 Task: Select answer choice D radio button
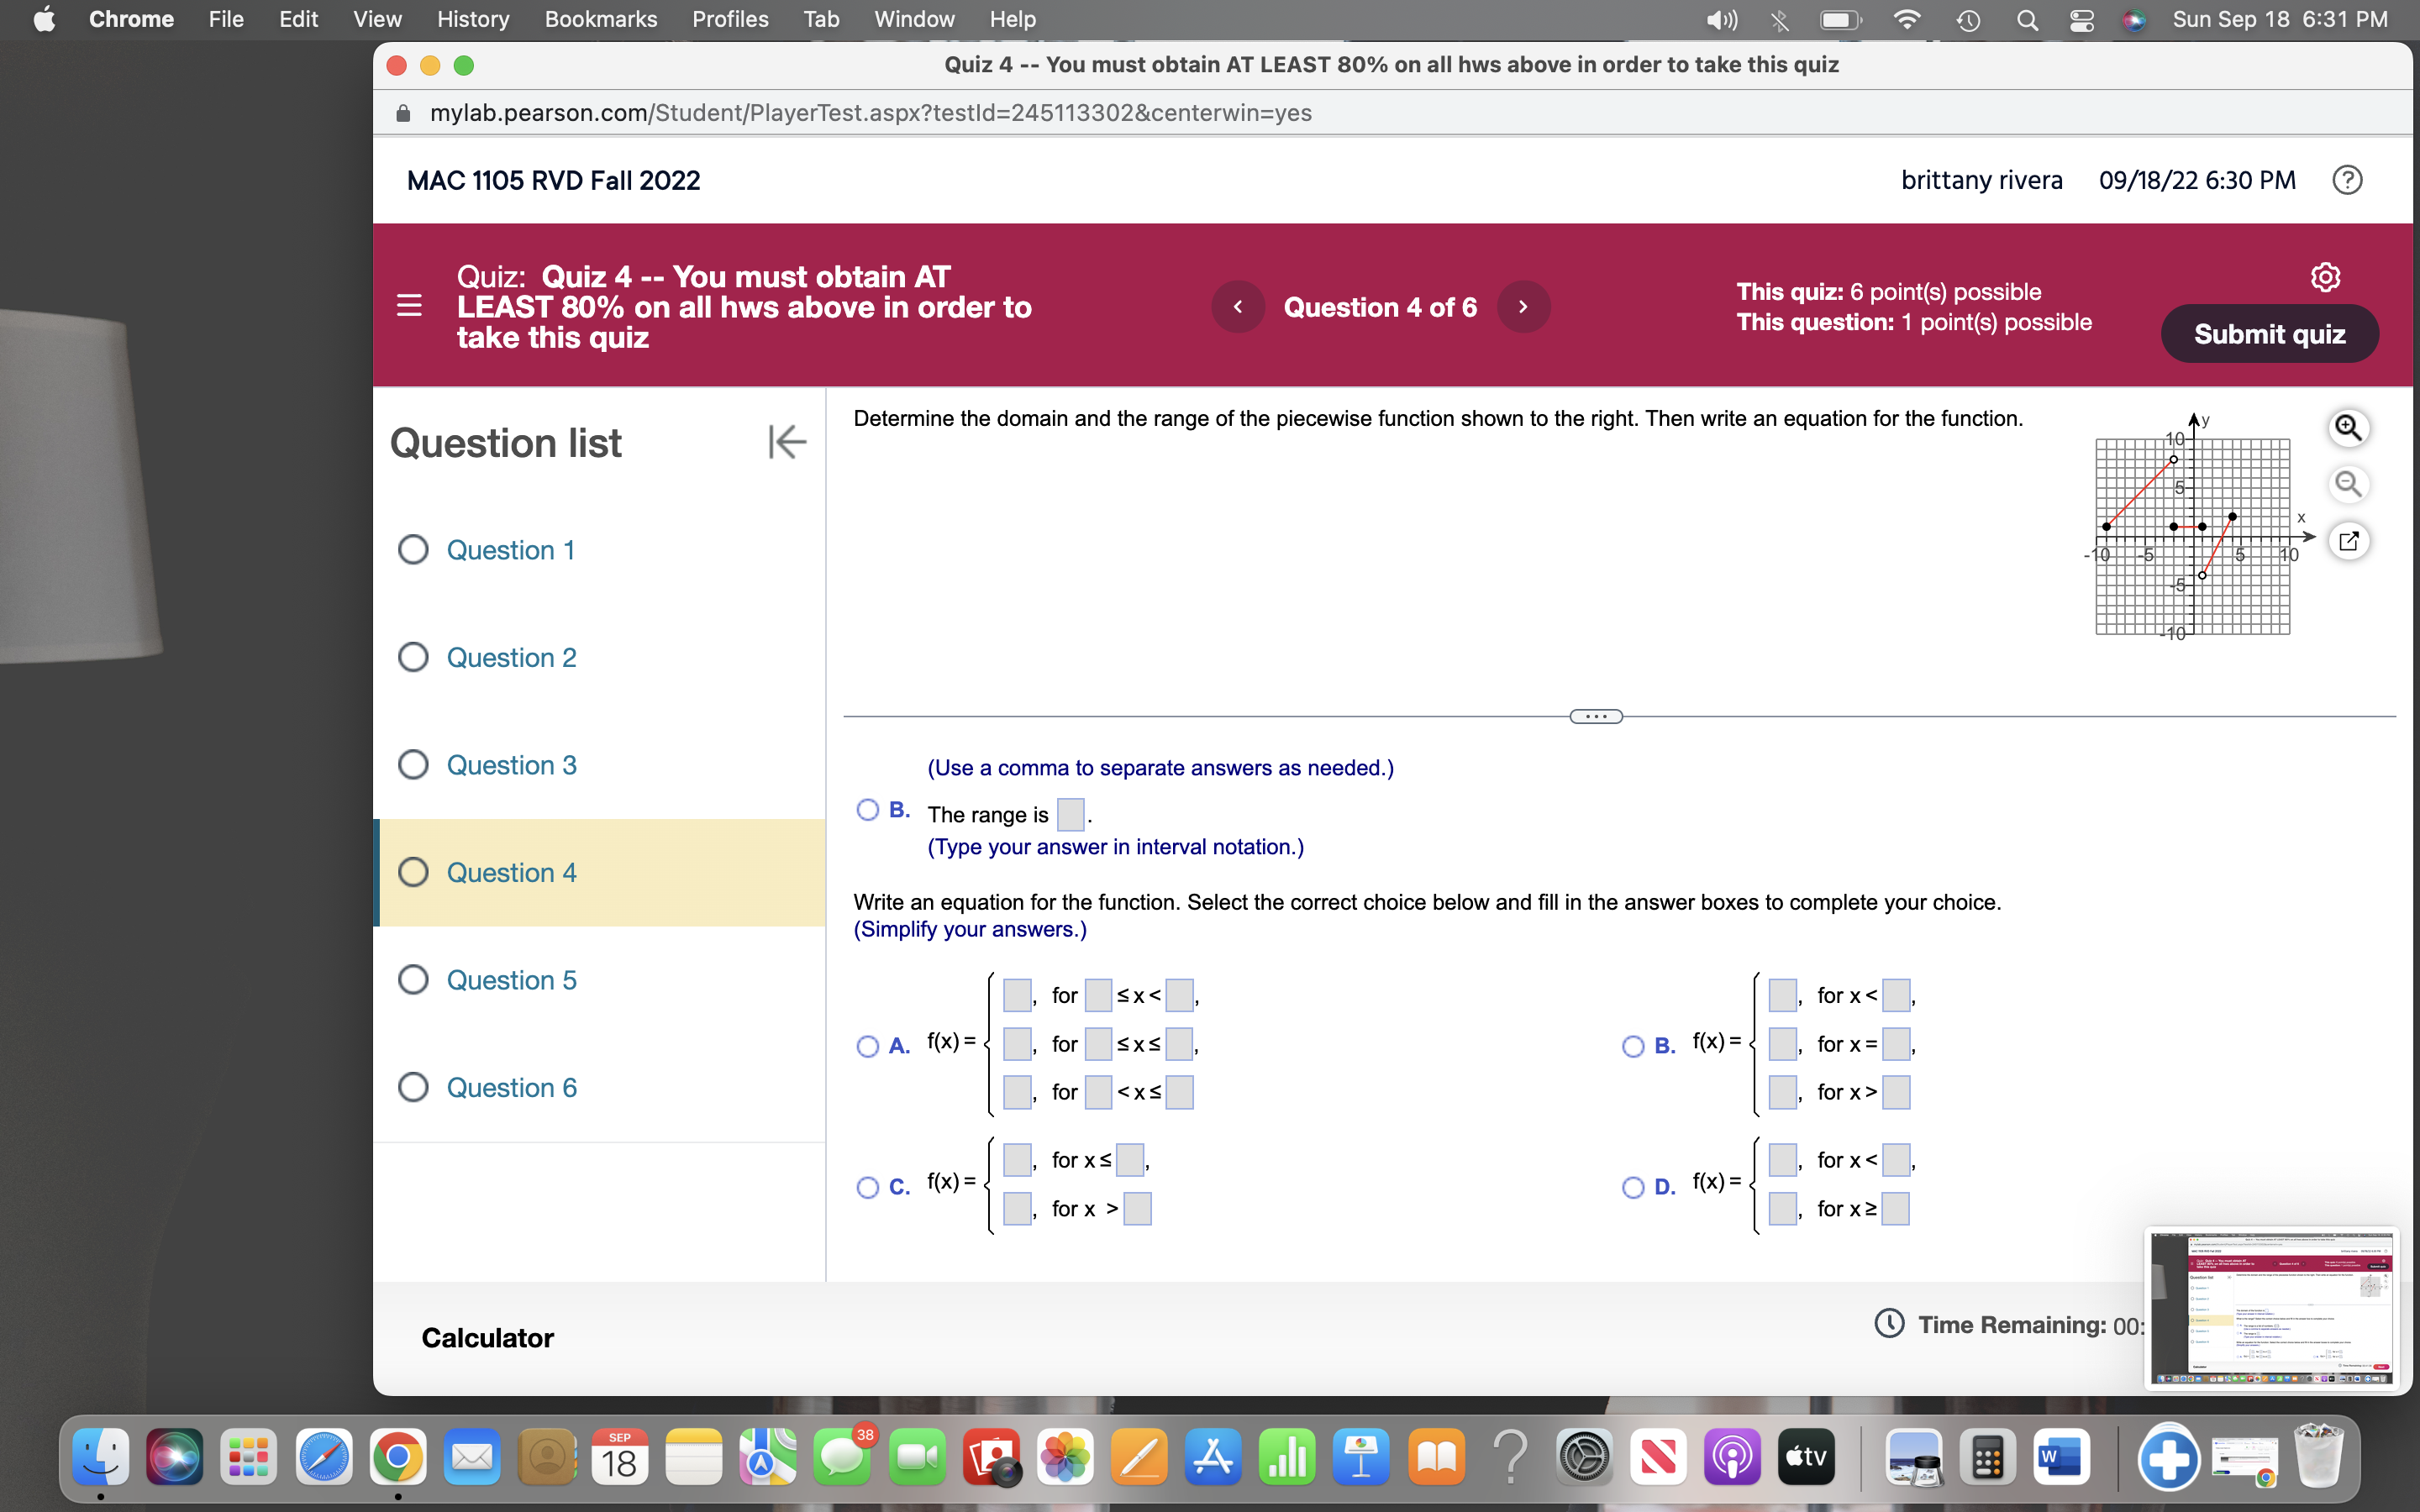pyautogui.click(x=1632, y=1187)
